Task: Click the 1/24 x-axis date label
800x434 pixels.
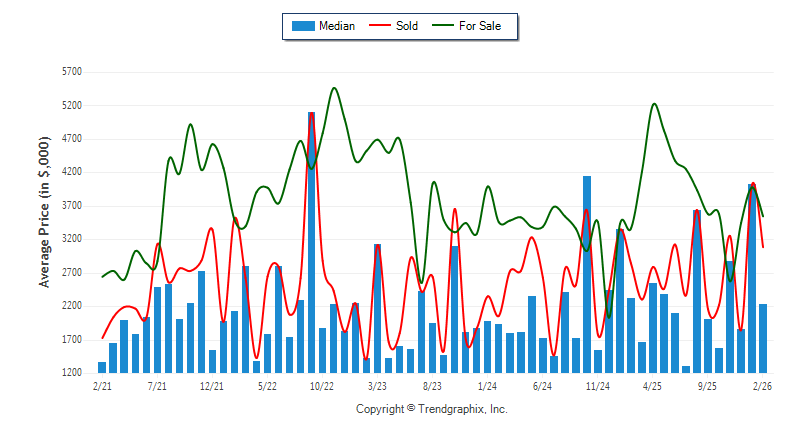Action: [487, 386]
